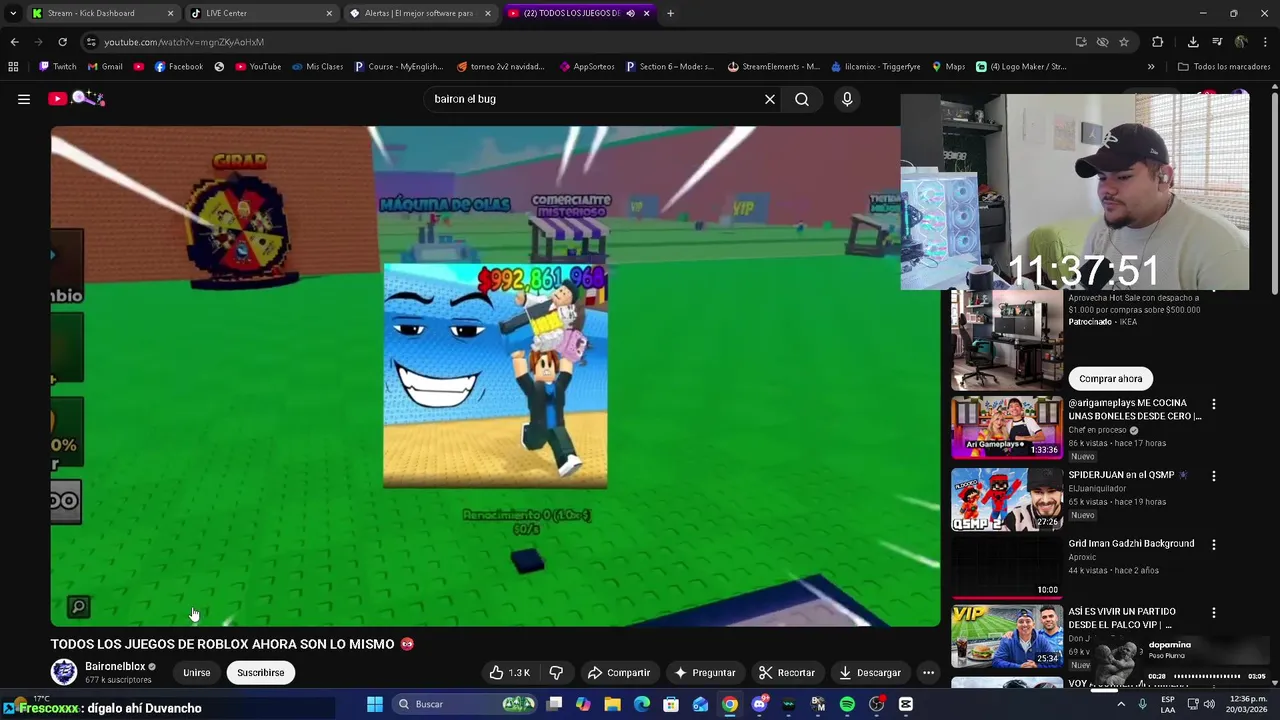Share video with Compartir button
The width and height of the screenshot is (1280, 720).
click(618, 673)
